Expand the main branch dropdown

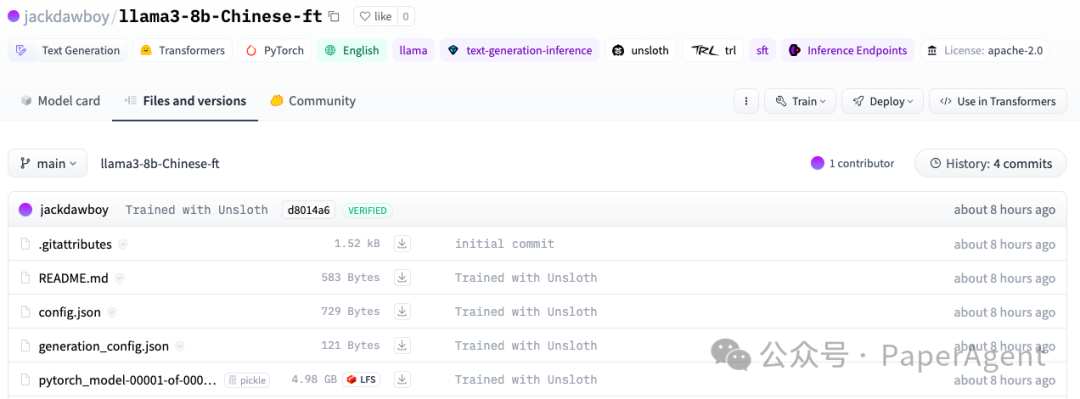(48, 163)
